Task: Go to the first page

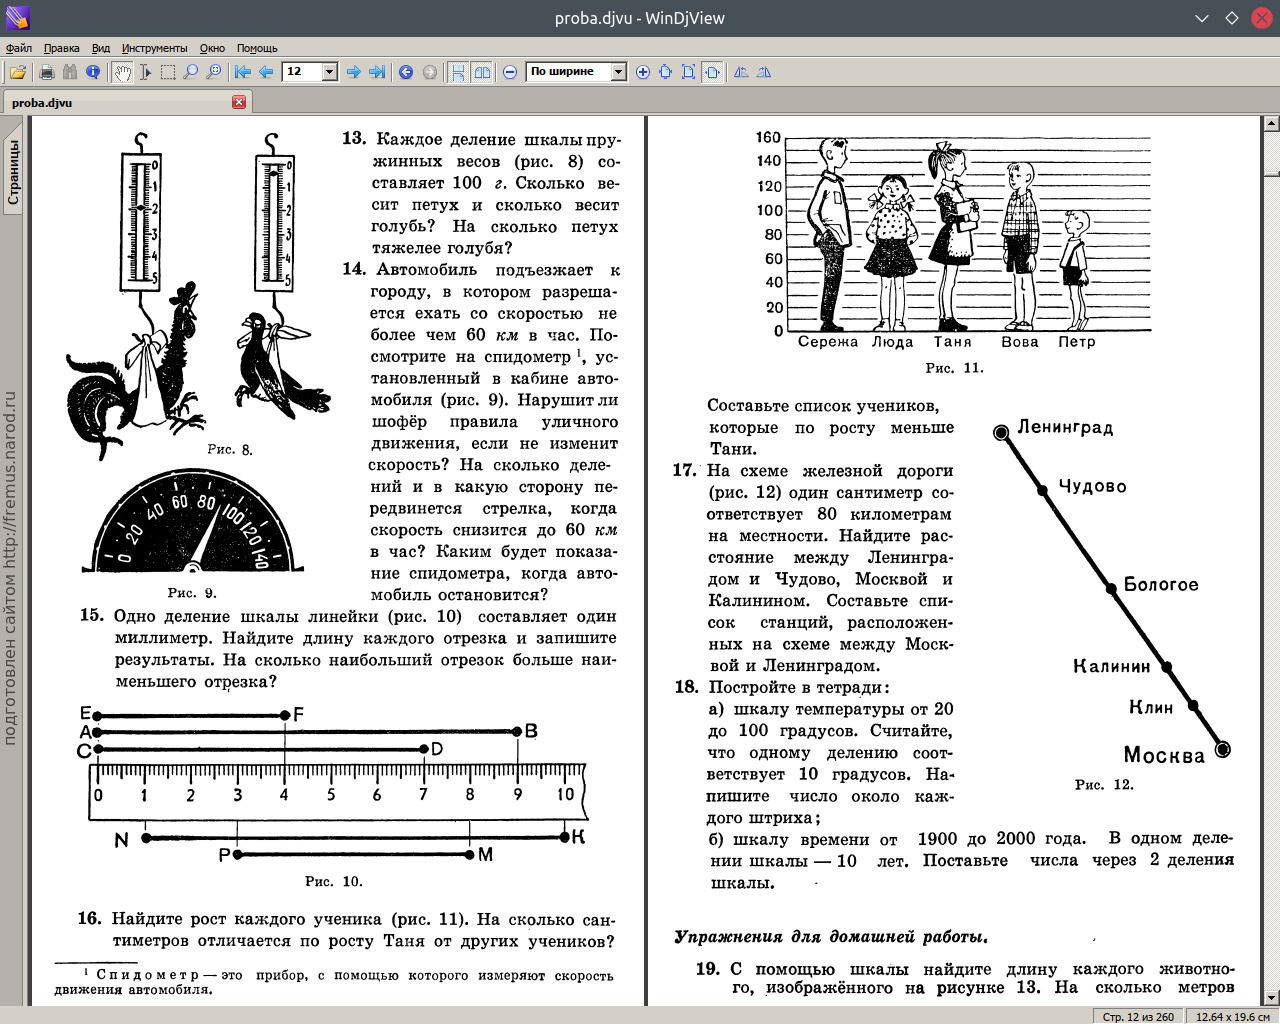Action: pos(243,72)
